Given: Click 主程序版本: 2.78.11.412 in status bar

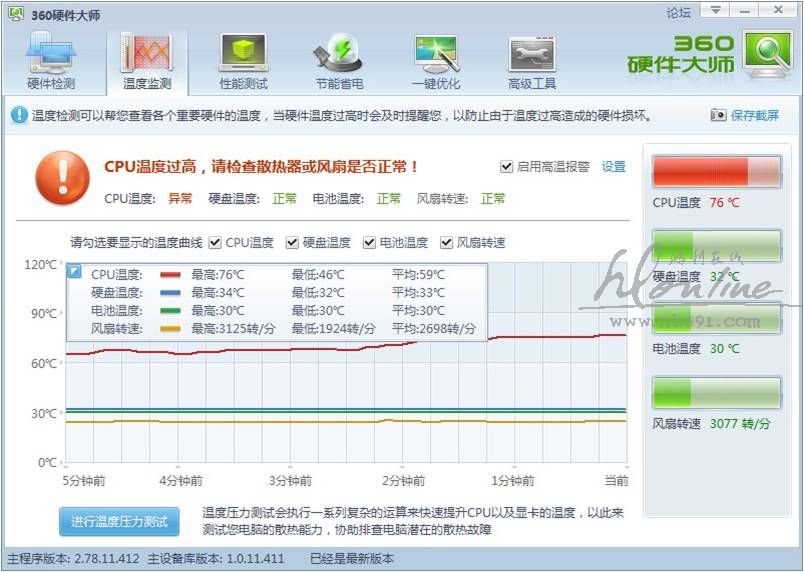Looking at the screenshot, I should (x=73, y=559).
